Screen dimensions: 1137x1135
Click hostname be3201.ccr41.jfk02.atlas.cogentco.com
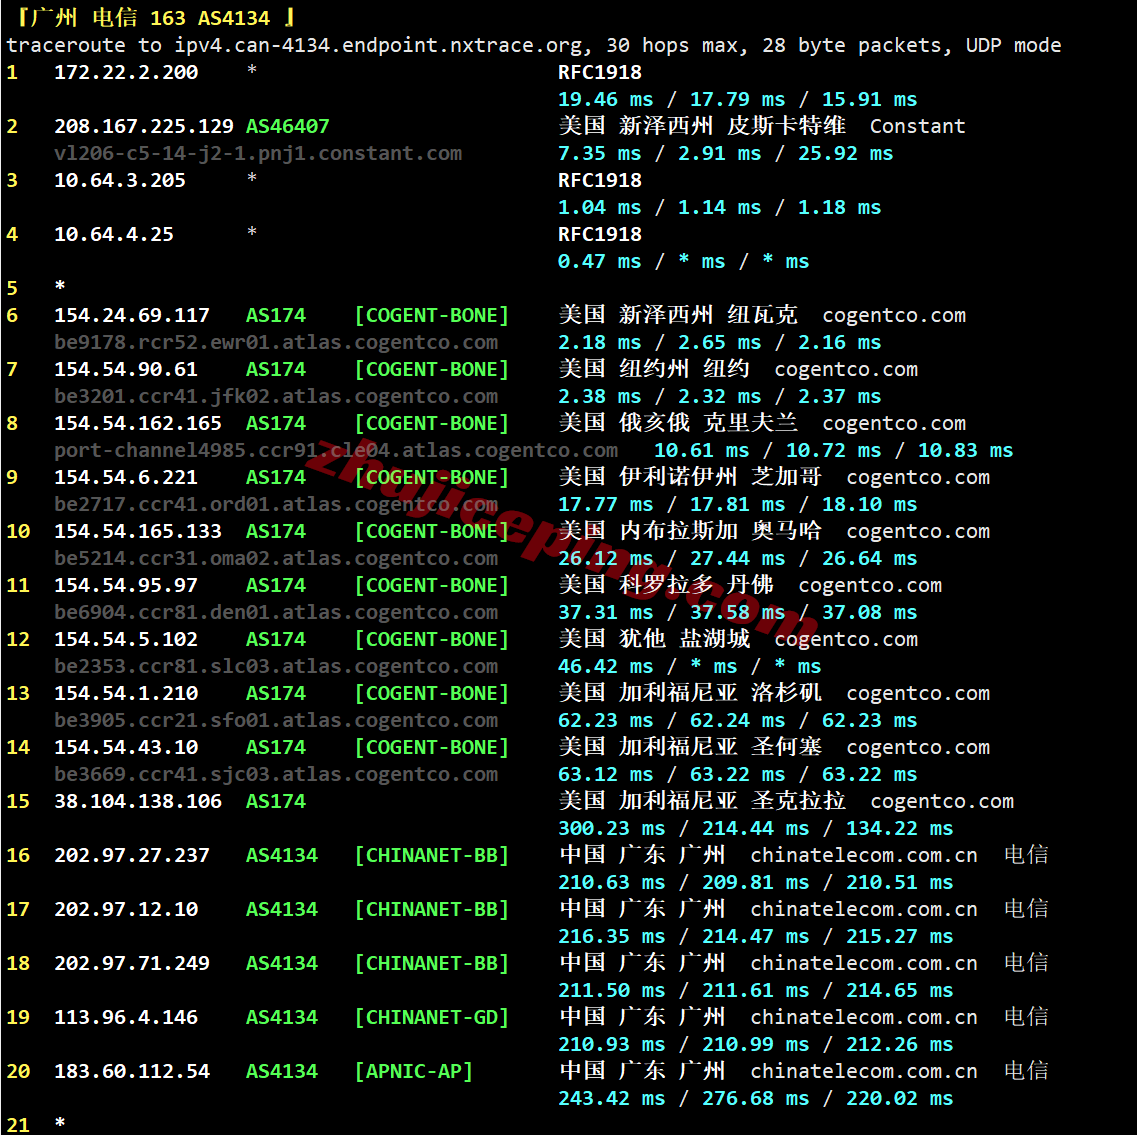276,397
